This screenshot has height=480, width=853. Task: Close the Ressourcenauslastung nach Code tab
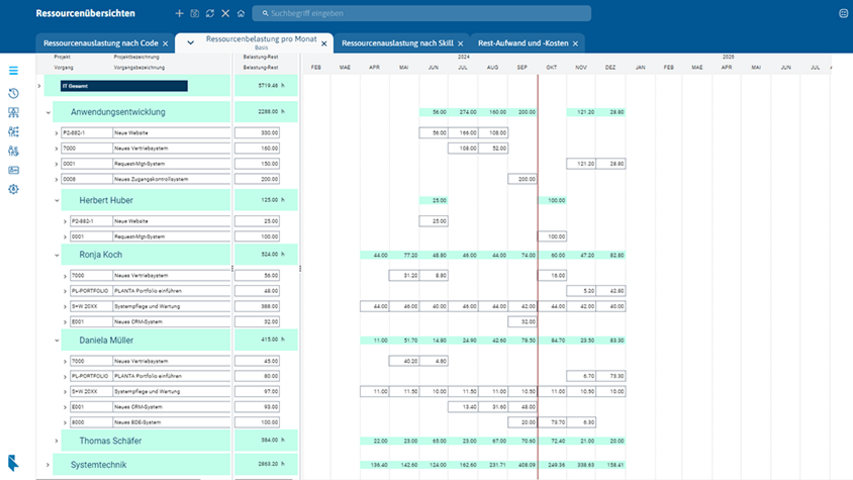point(164,44)
